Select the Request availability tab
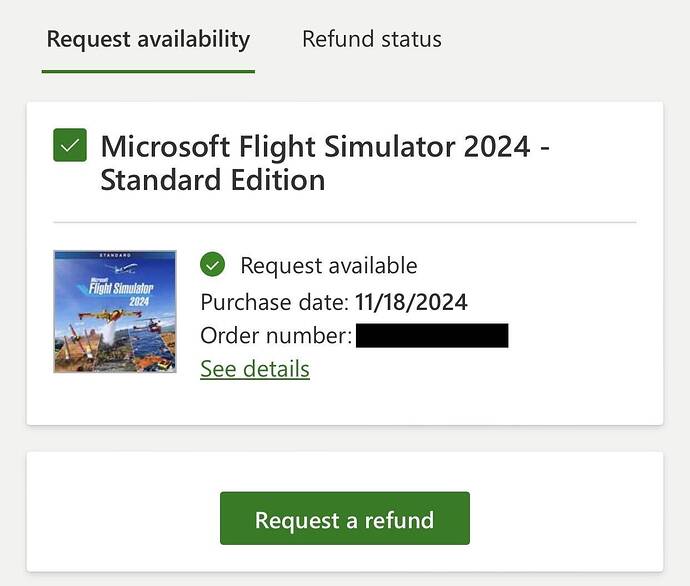Screen dimensions: 690x586 (x=148, y=39)
